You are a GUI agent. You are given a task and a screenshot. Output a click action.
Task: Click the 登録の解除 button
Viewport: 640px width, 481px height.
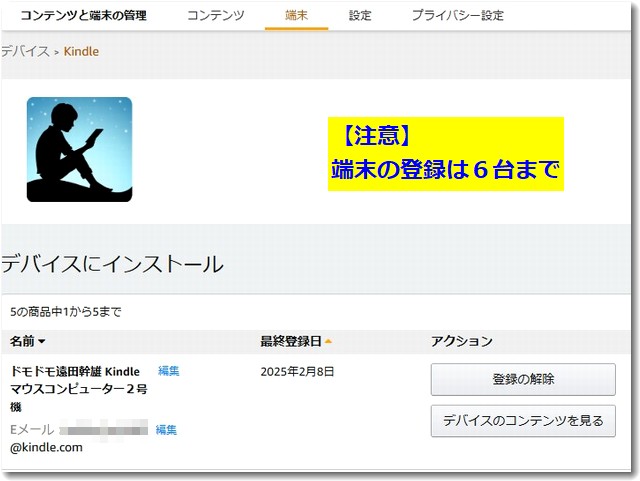[x=523, y=379]
